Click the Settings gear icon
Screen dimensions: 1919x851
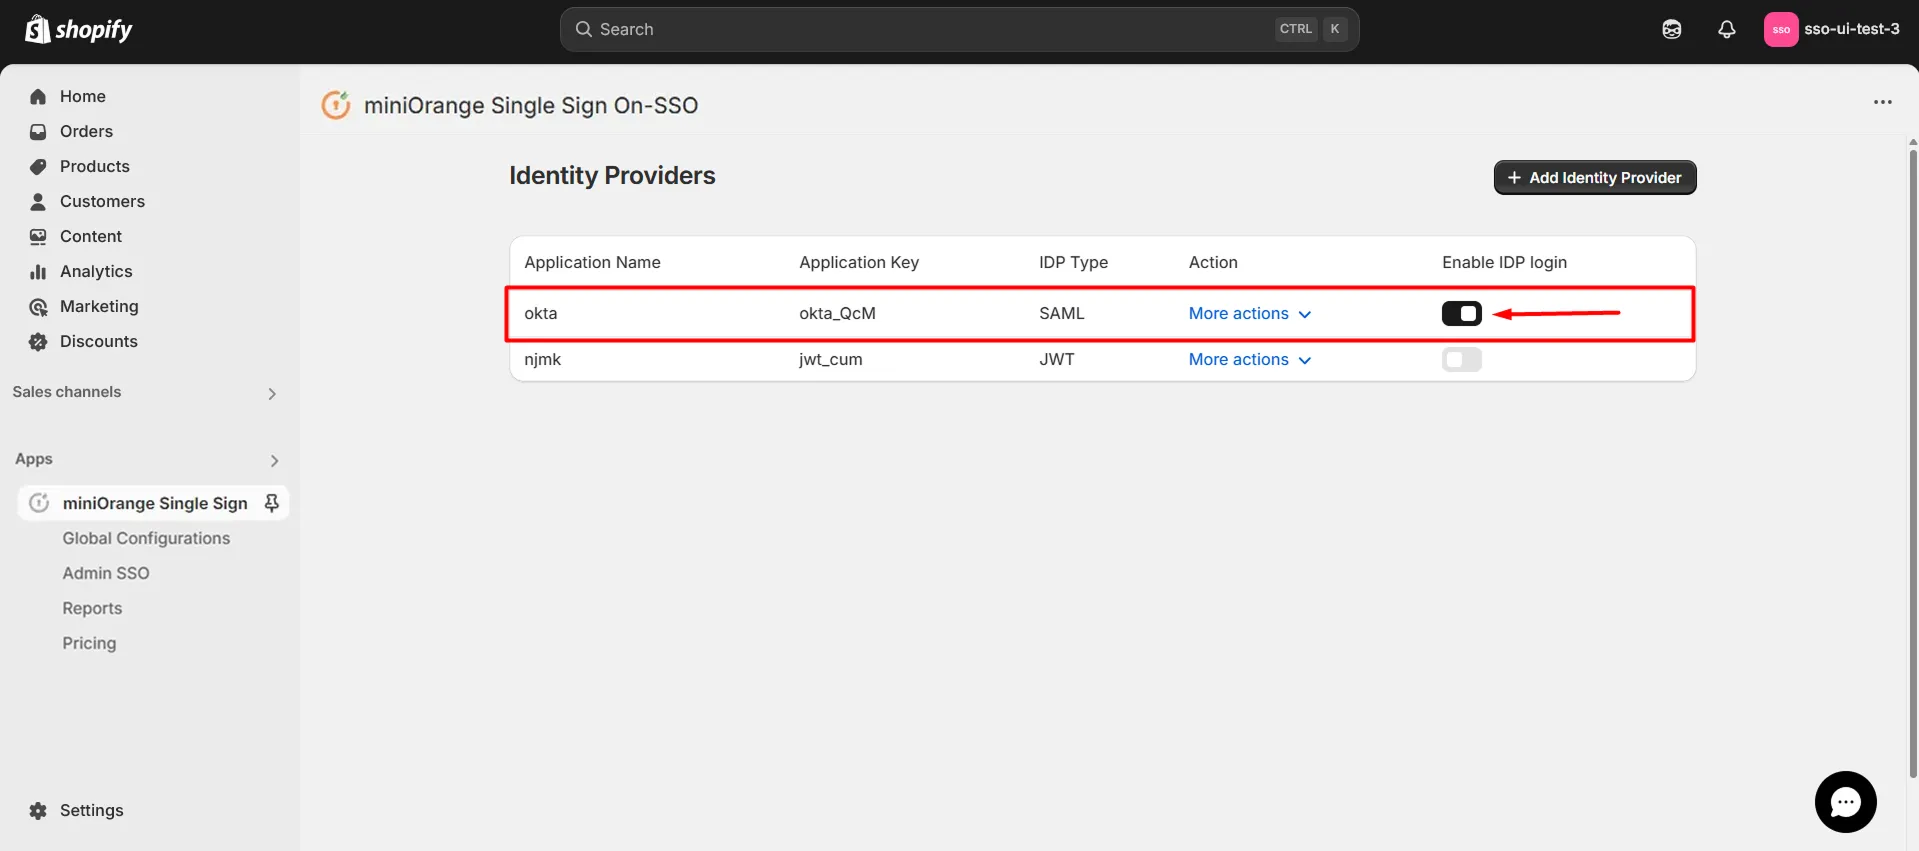click(x=38, y=811)
